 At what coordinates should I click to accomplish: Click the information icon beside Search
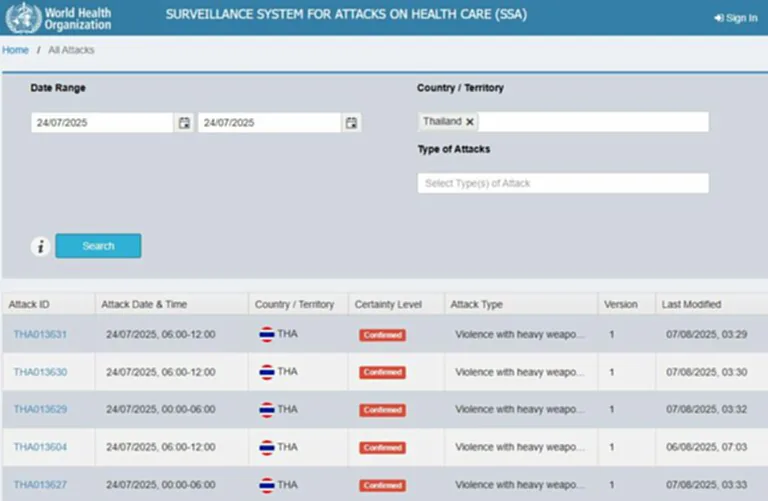click(x=41, y=246)
